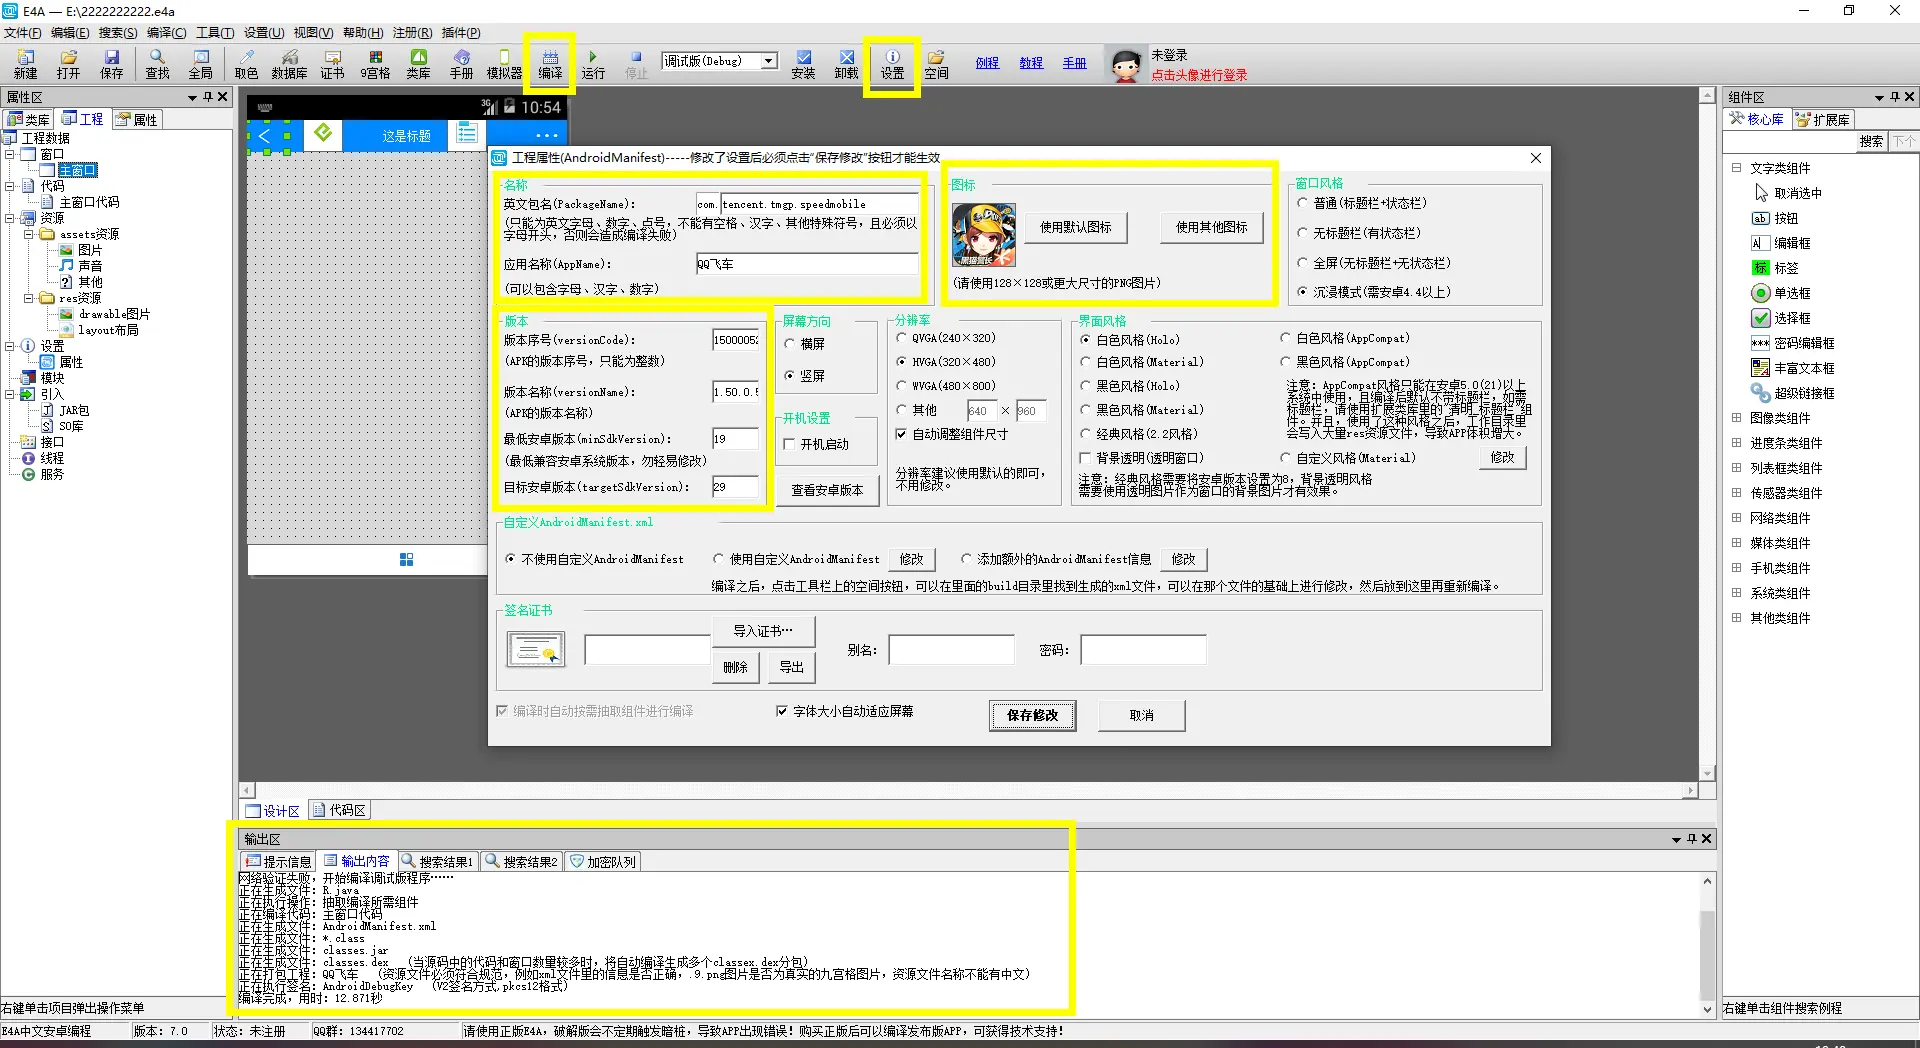The image size is (1920, 1048).
Task: Open the 查找 (Find) tool
Action: click(x=157, y=64)
